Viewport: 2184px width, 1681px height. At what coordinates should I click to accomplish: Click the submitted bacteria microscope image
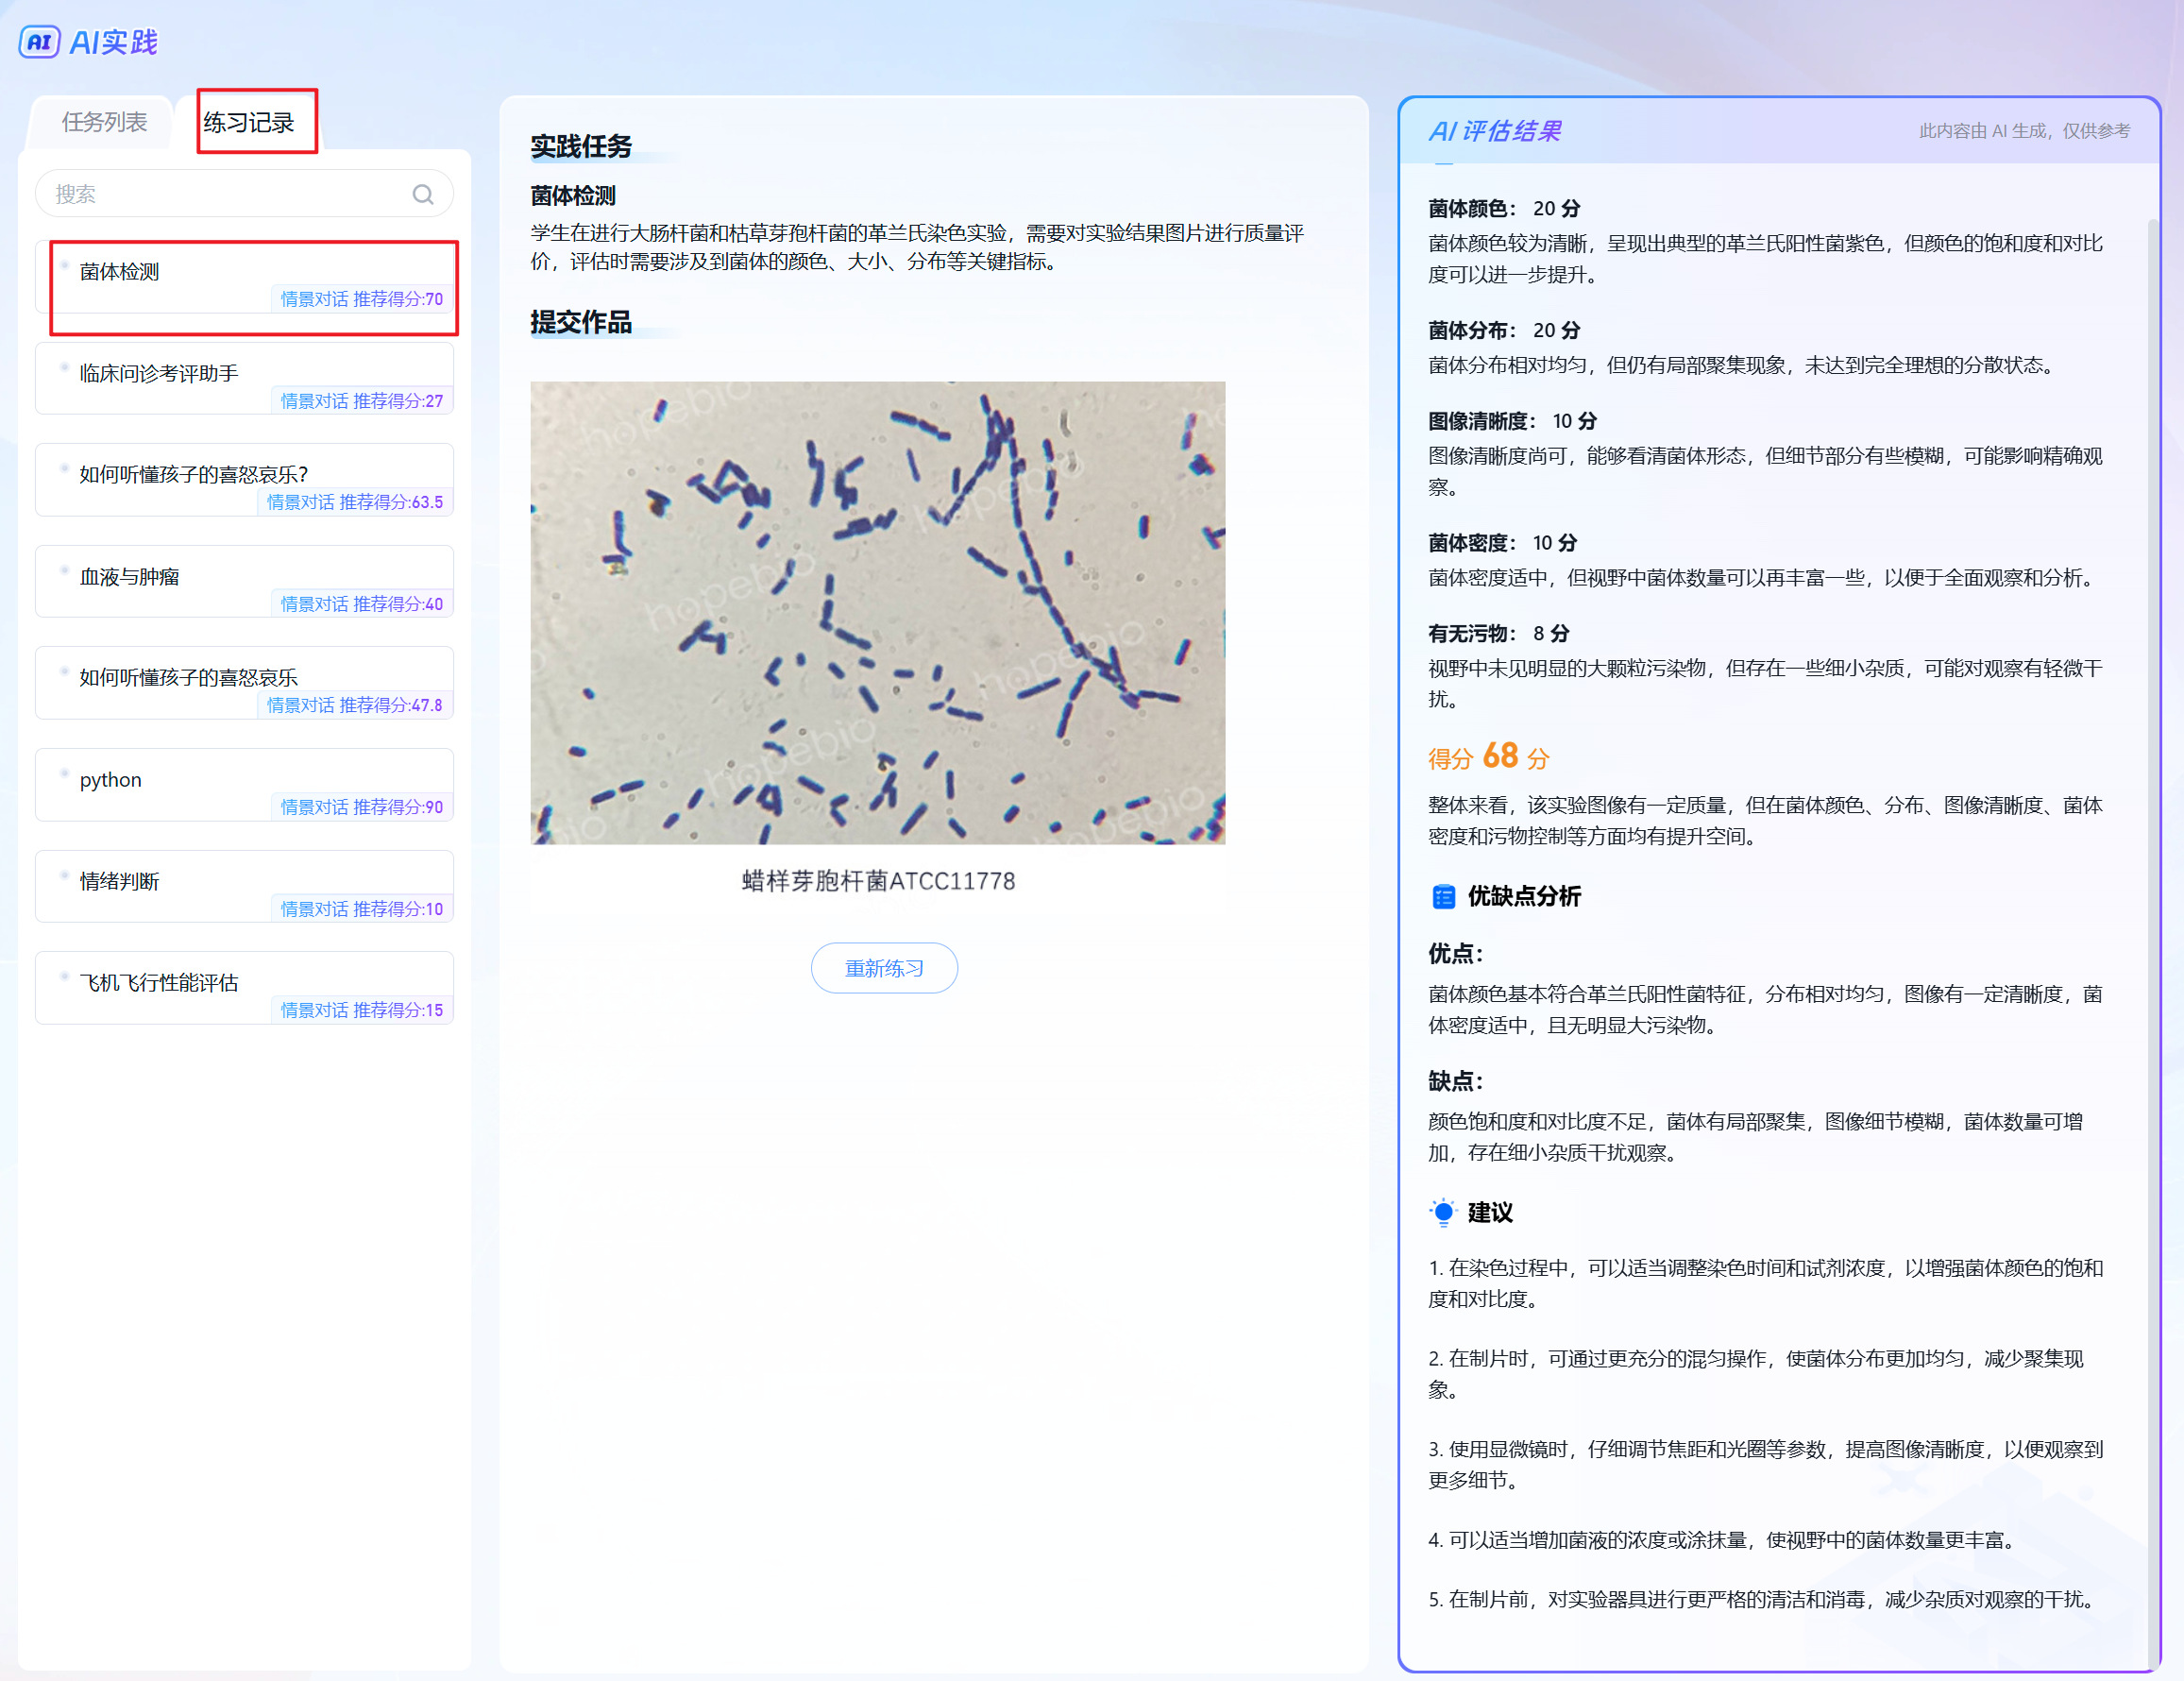(x=877, y=612)
